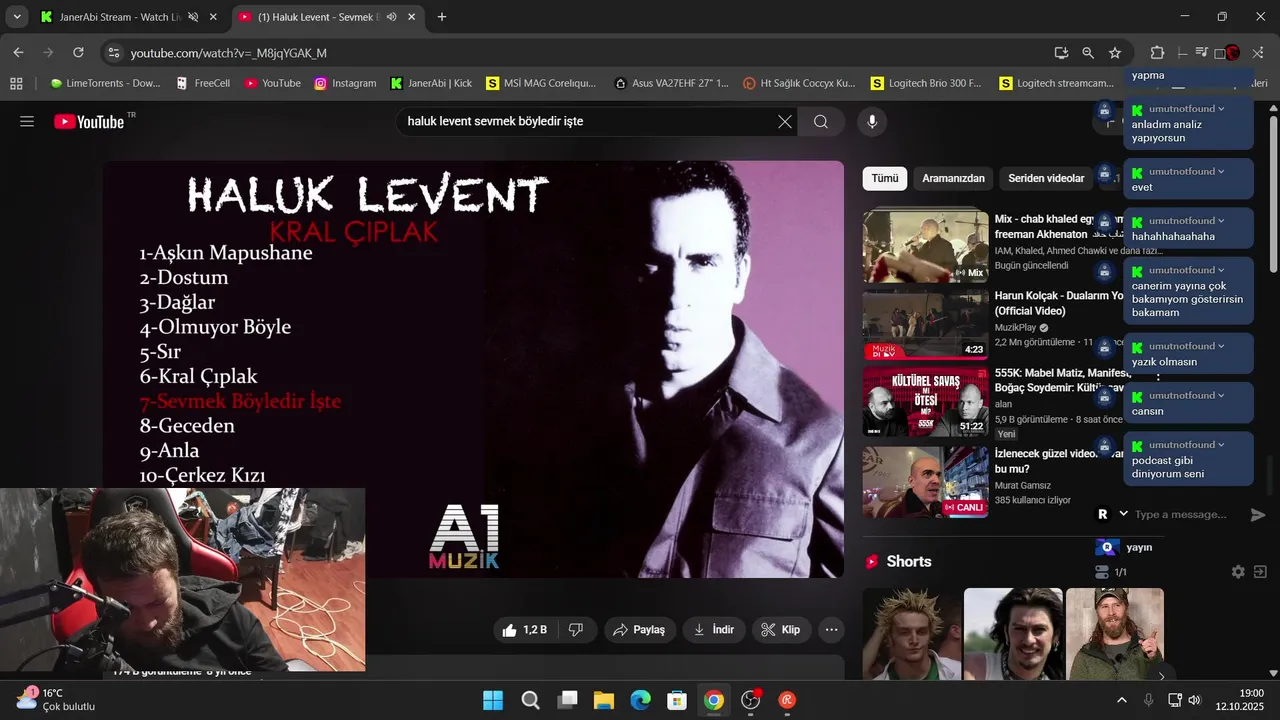Launch File Explorer from the taskbar

coord(604,700)
